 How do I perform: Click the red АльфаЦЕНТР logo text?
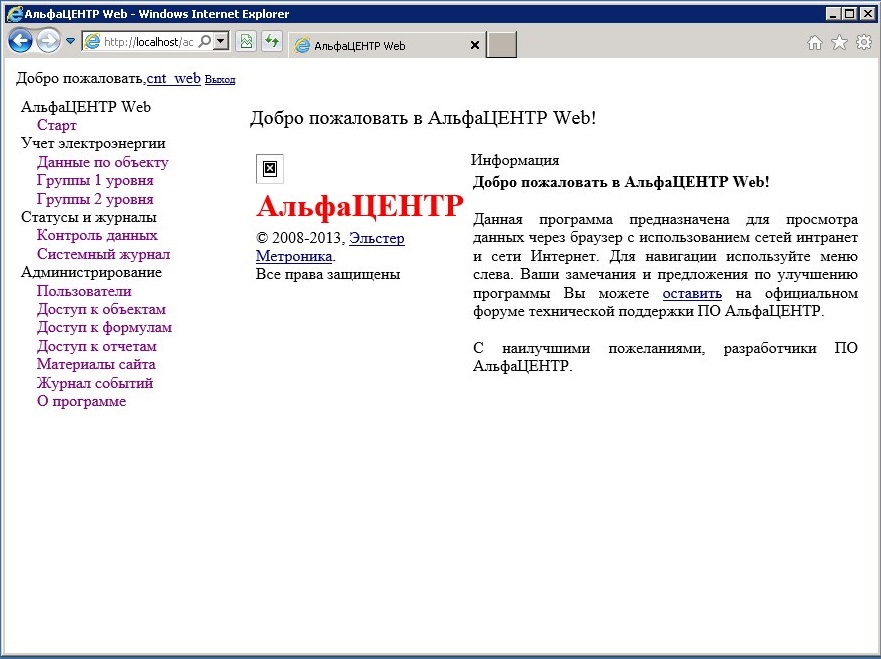tap(360, 206)
